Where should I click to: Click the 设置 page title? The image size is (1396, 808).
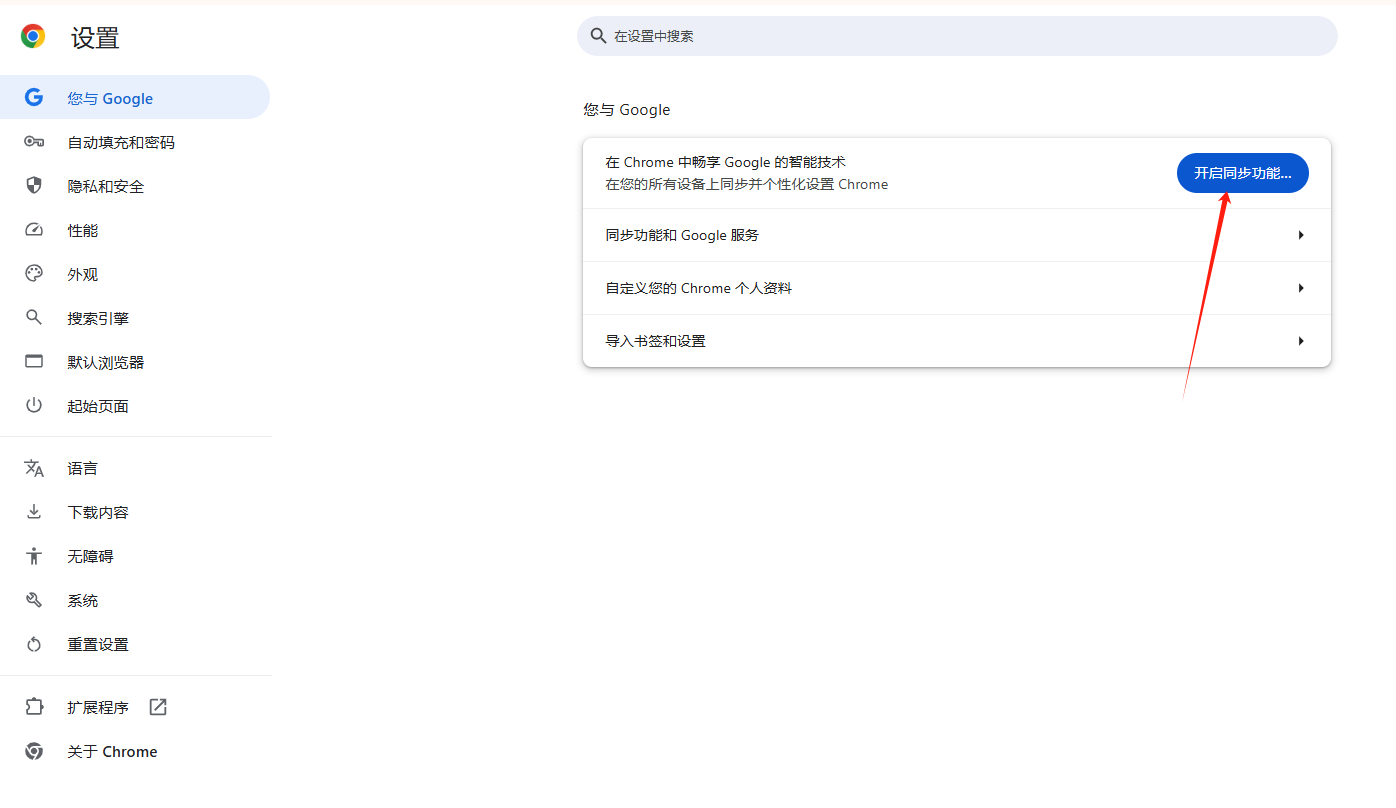pos(95,38)
